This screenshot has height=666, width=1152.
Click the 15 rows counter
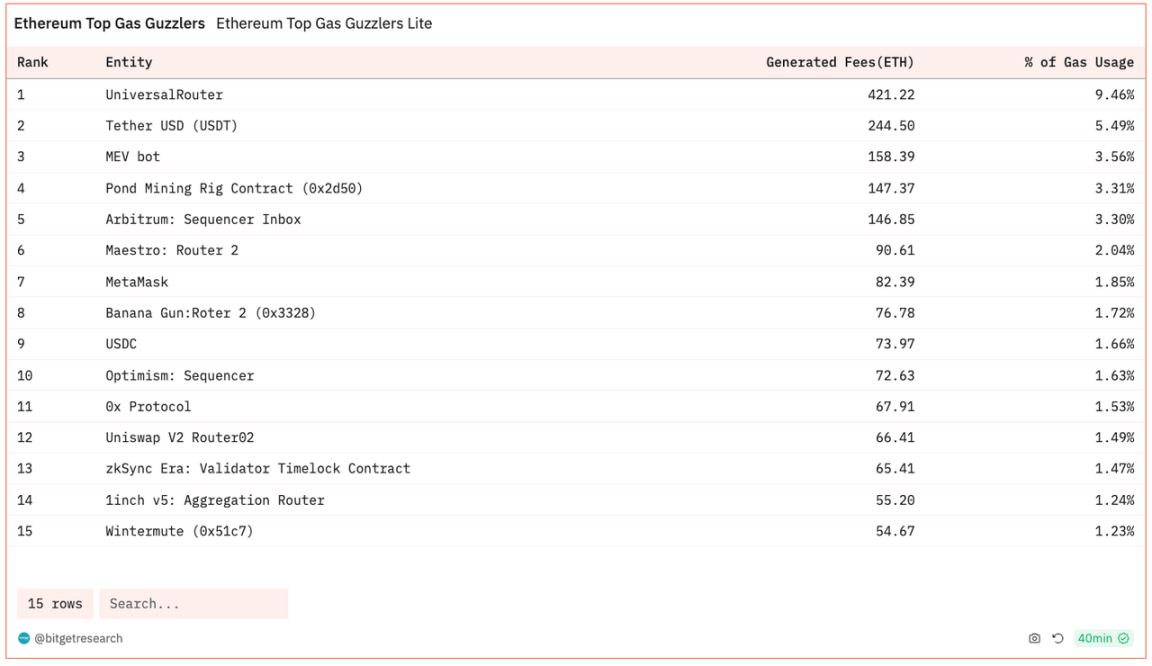tap(55, 604)
